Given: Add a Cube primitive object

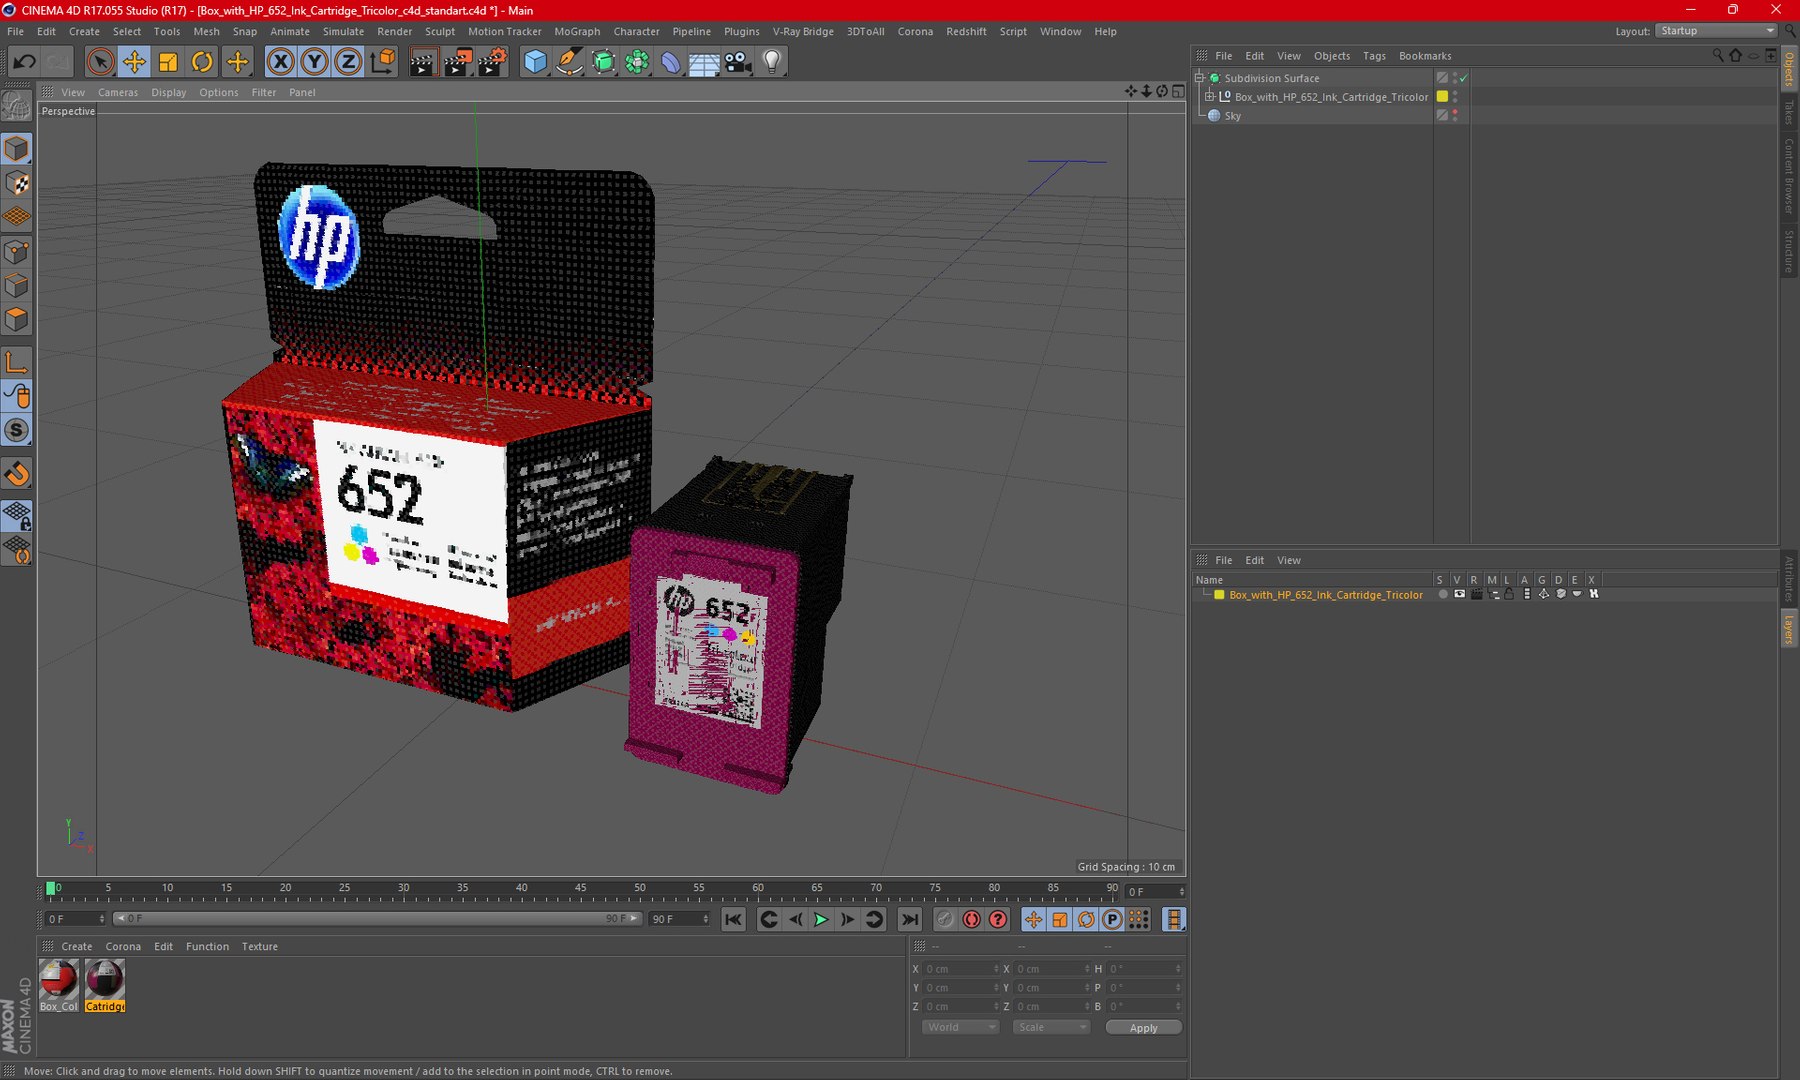Looking at the screenshot, I should pos(536,62).
